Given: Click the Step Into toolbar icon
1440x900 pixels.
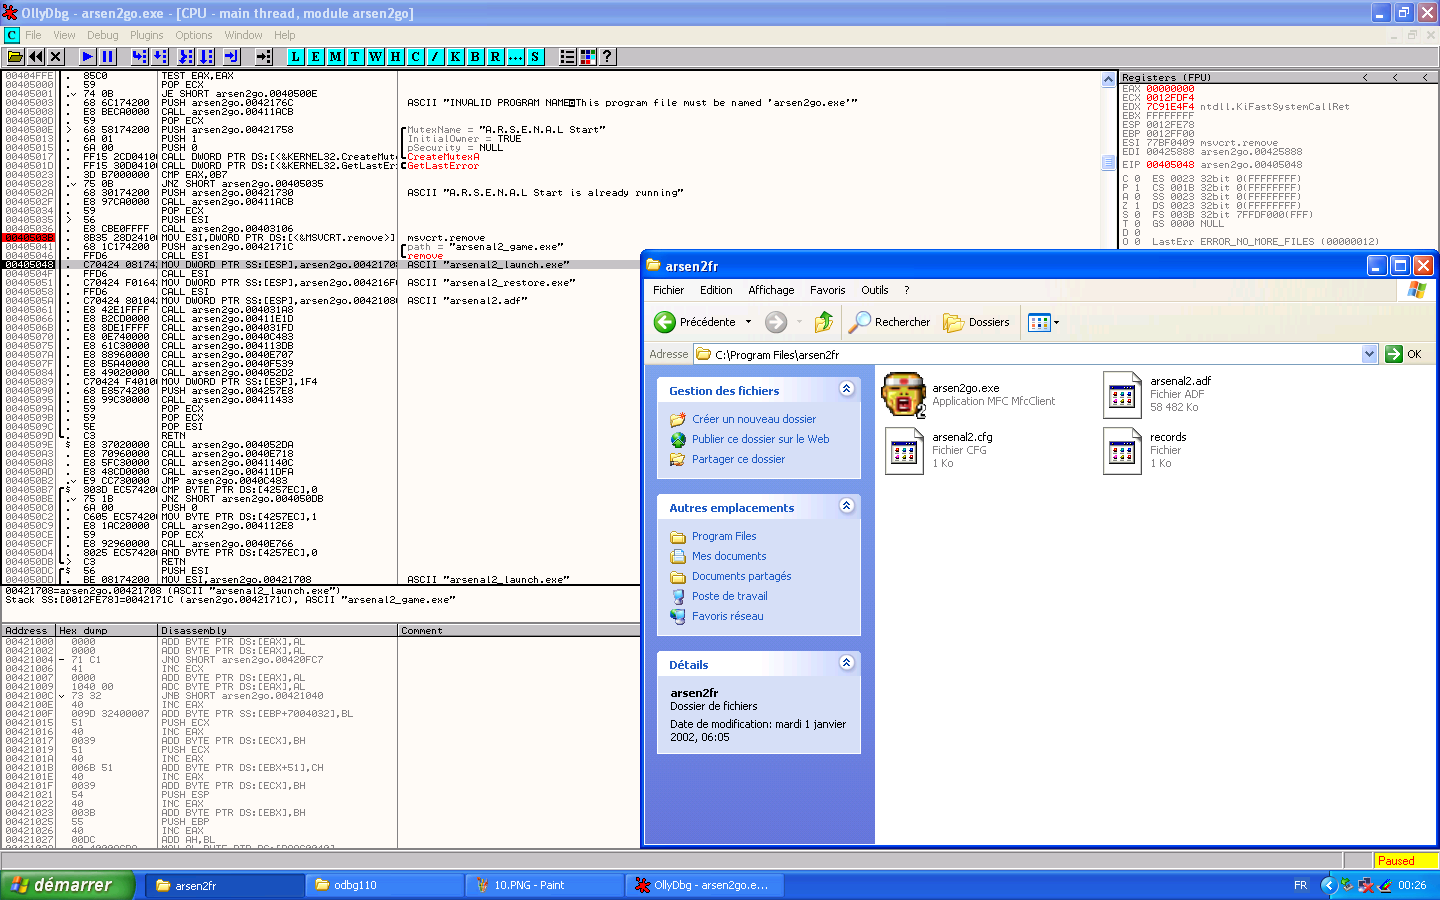Looking at the screenshot, I should [x=140, y=57].
